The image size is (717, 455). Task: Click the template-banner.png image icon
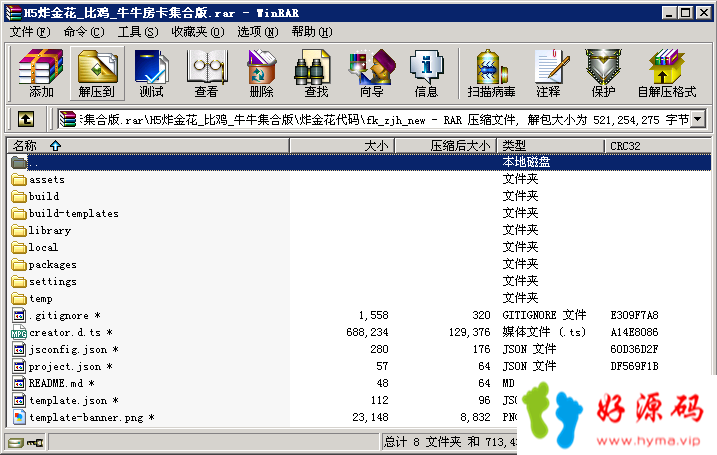(x=19, y=417)
